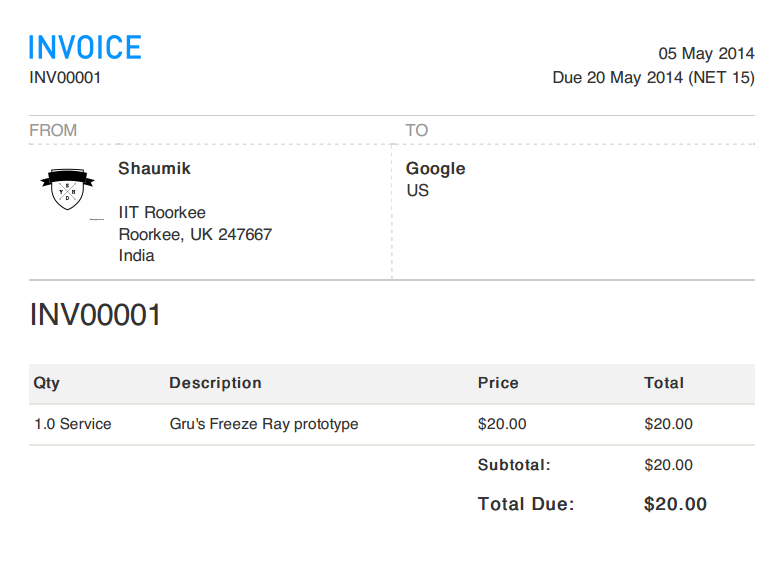Click the 05 May 2014 invoice date

706,54
